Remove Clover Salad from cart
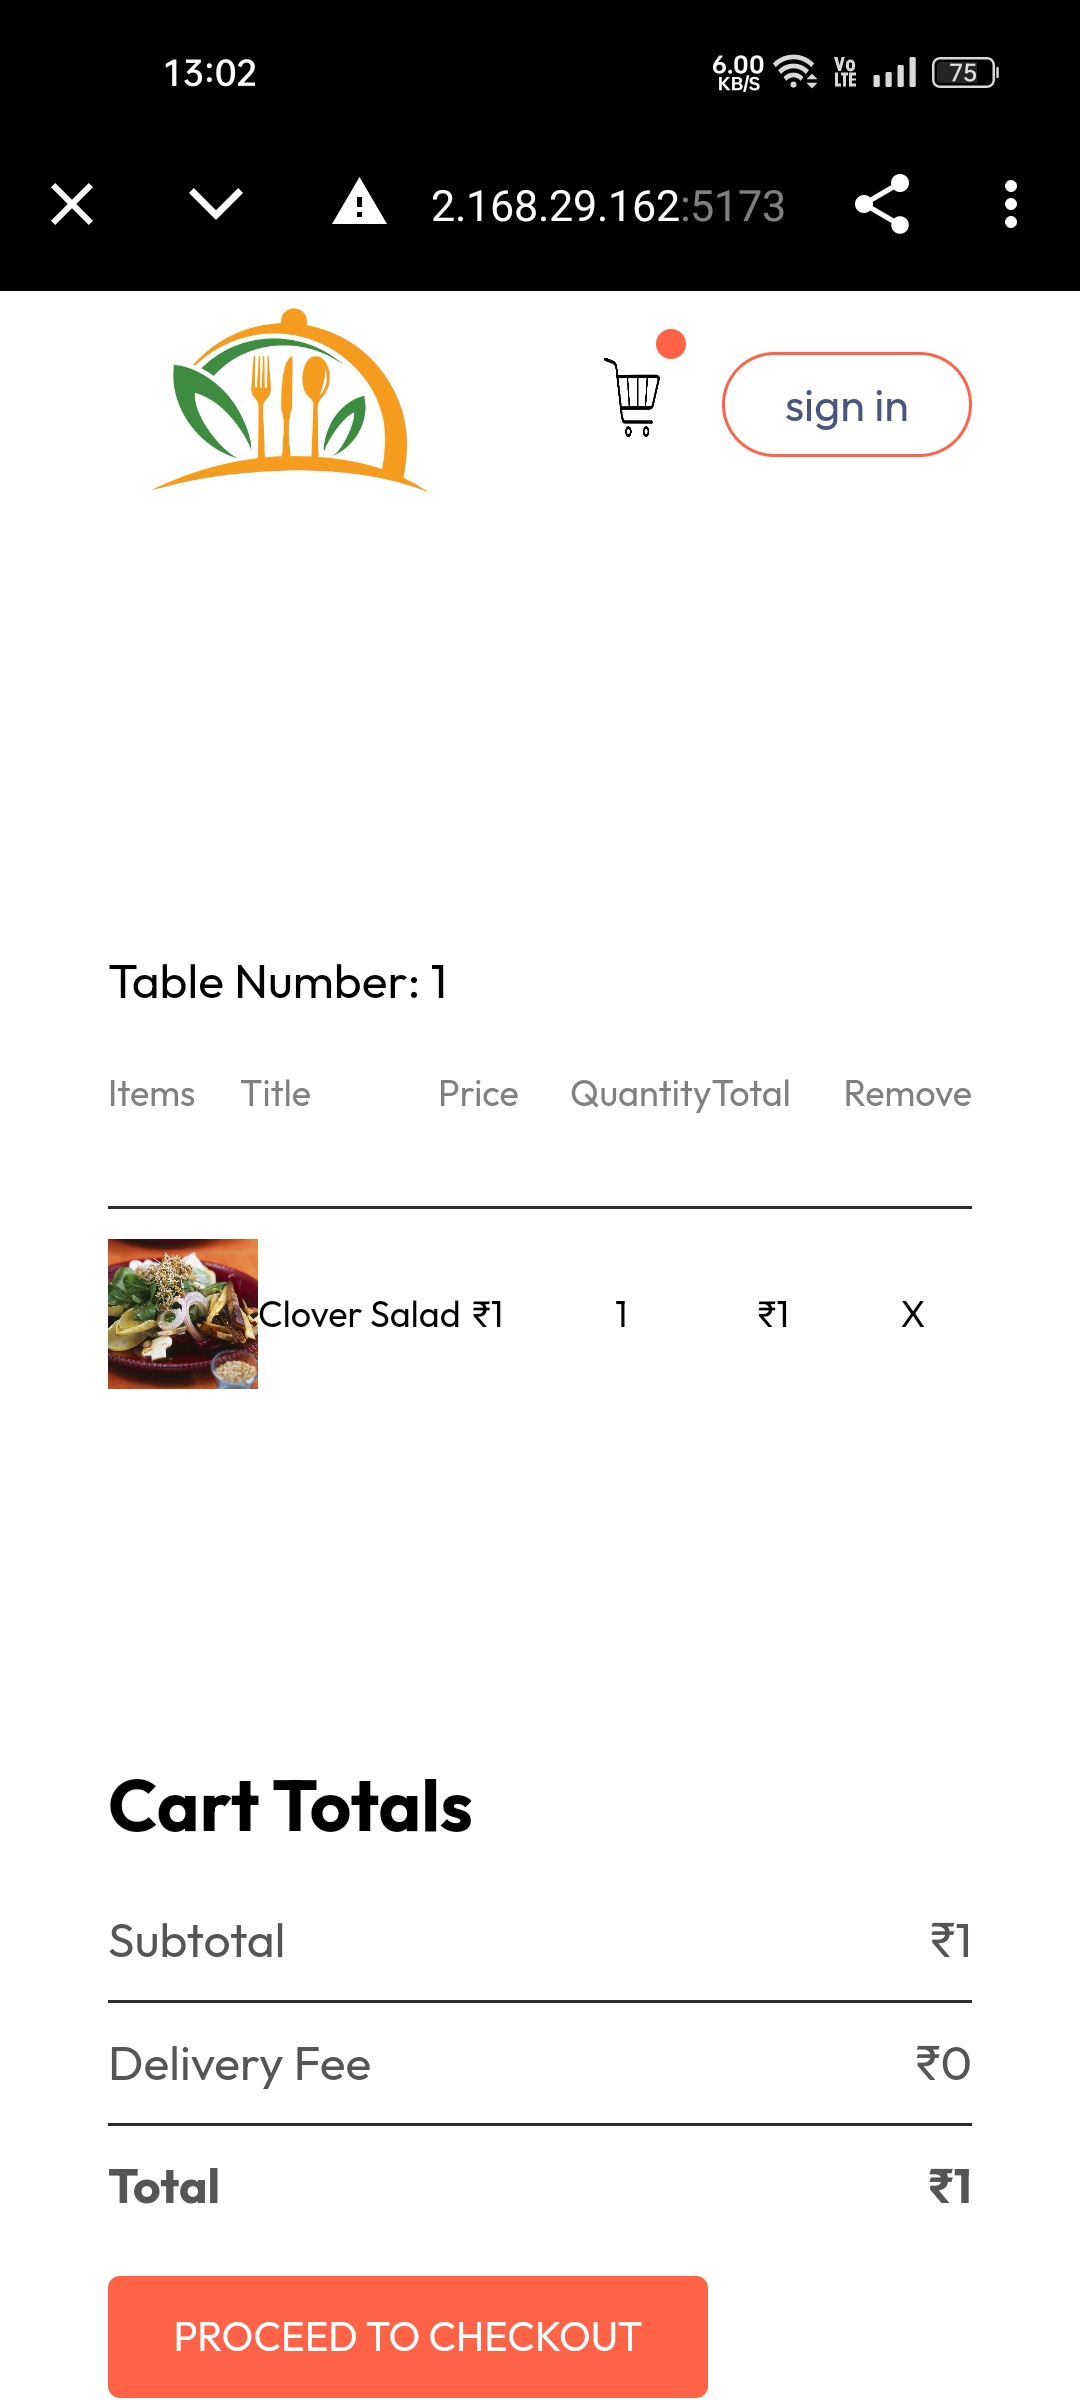 [x=913, y=1314]
